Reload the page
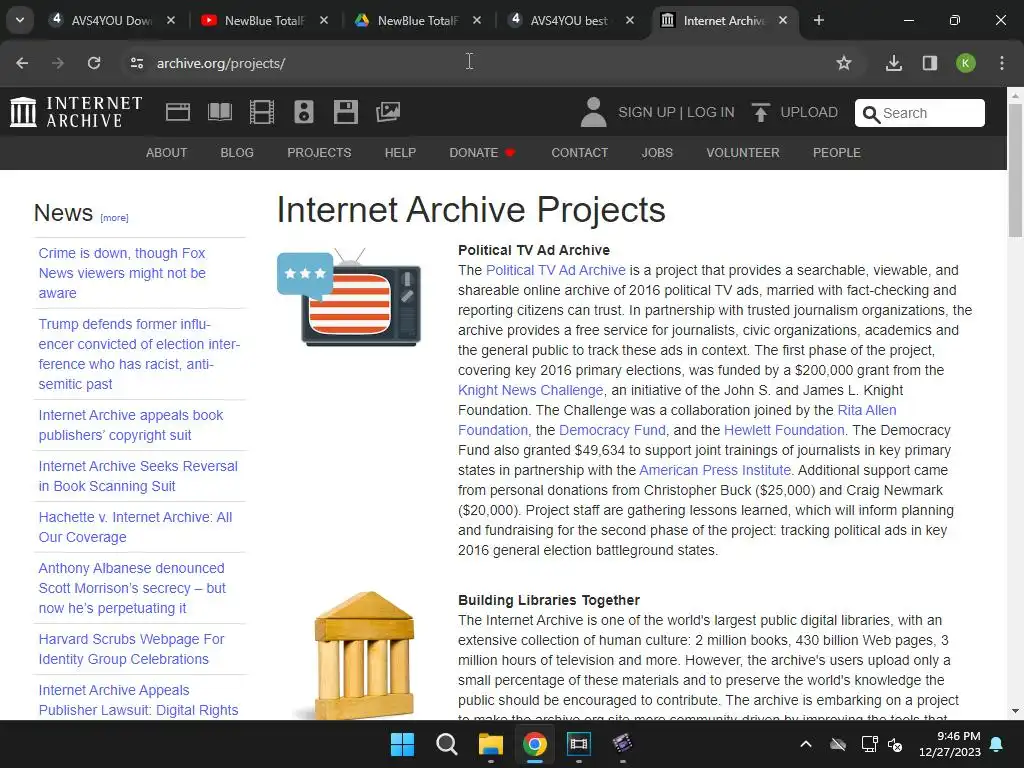This screenshot has height=768, width=1024. click(x=94, y=63)
